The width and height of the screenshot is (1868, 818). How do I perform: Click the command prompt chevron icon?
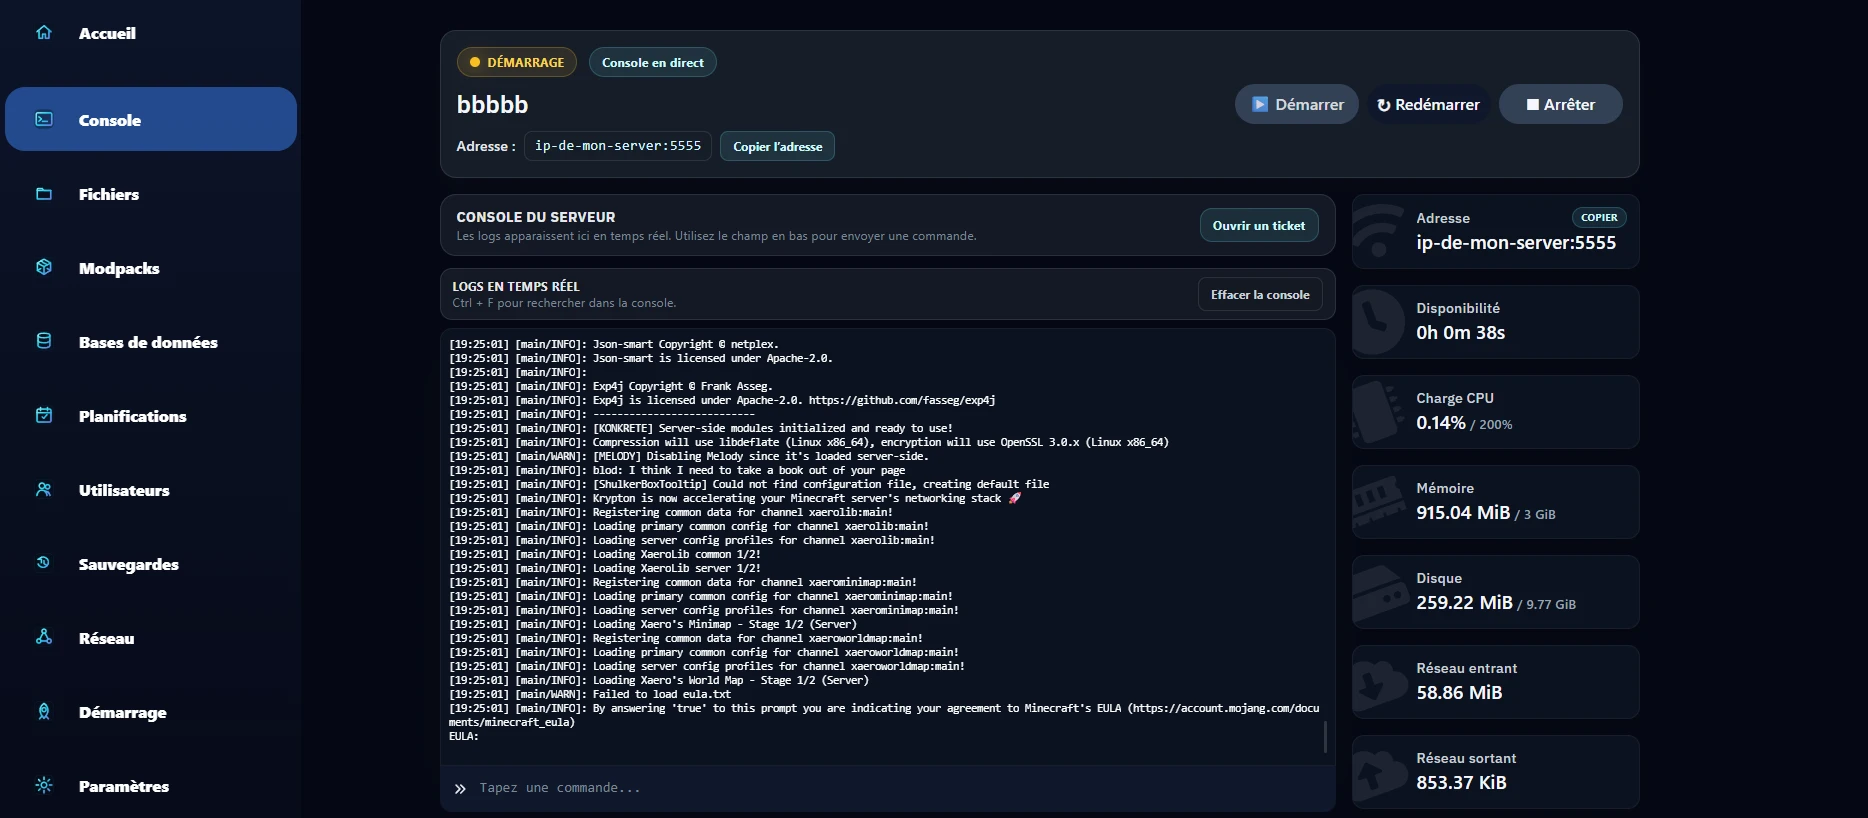[460, 789]
